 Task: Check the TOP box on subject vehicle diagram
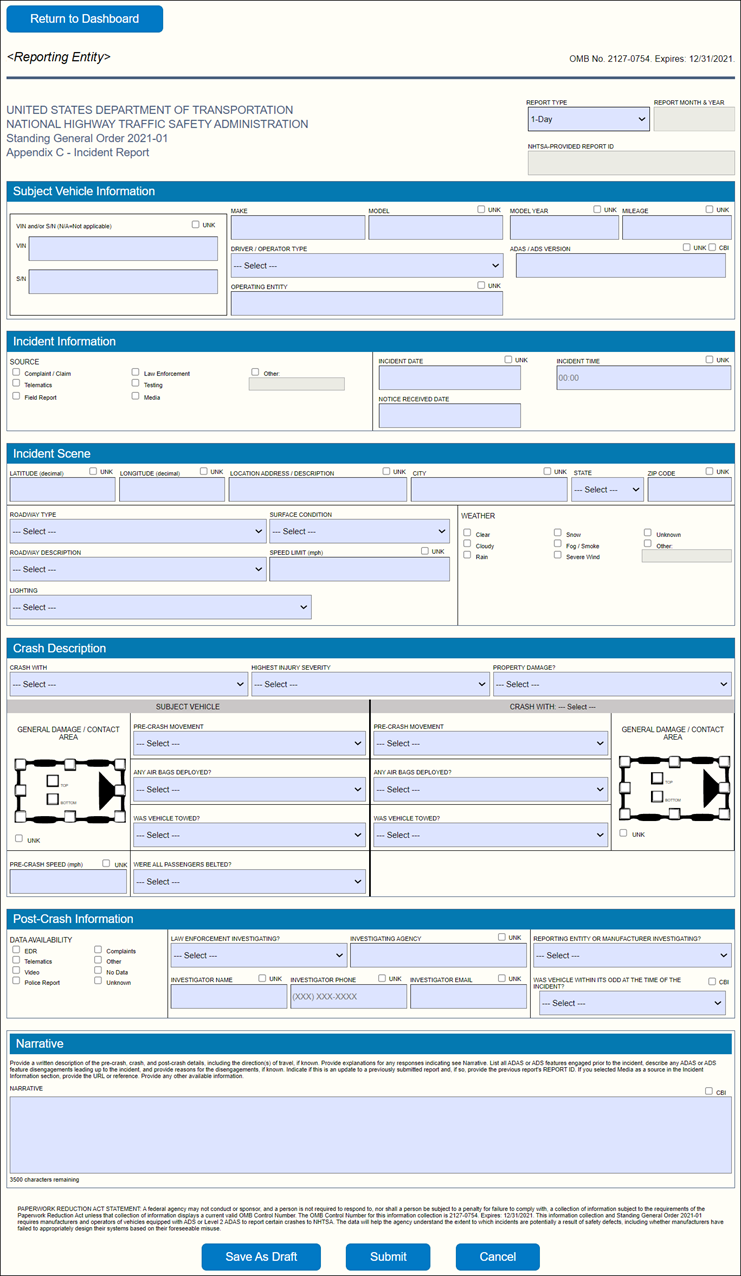tap(52, 779)
